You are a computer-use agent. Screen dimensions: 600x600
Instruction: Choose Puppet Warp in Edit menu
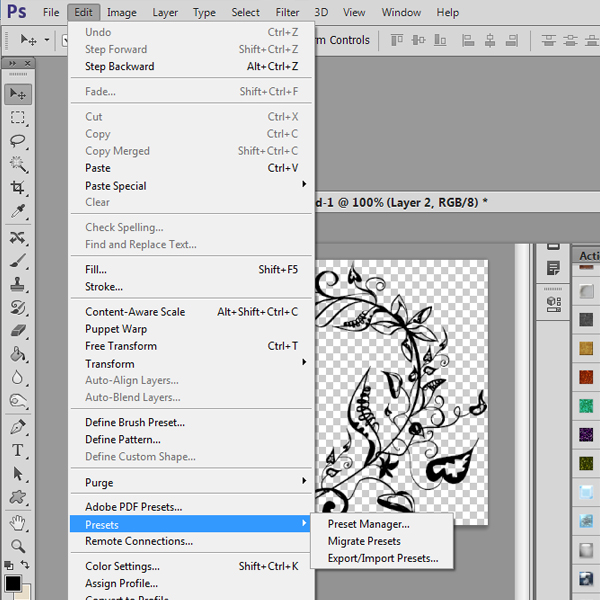click(x=191, y=329)
